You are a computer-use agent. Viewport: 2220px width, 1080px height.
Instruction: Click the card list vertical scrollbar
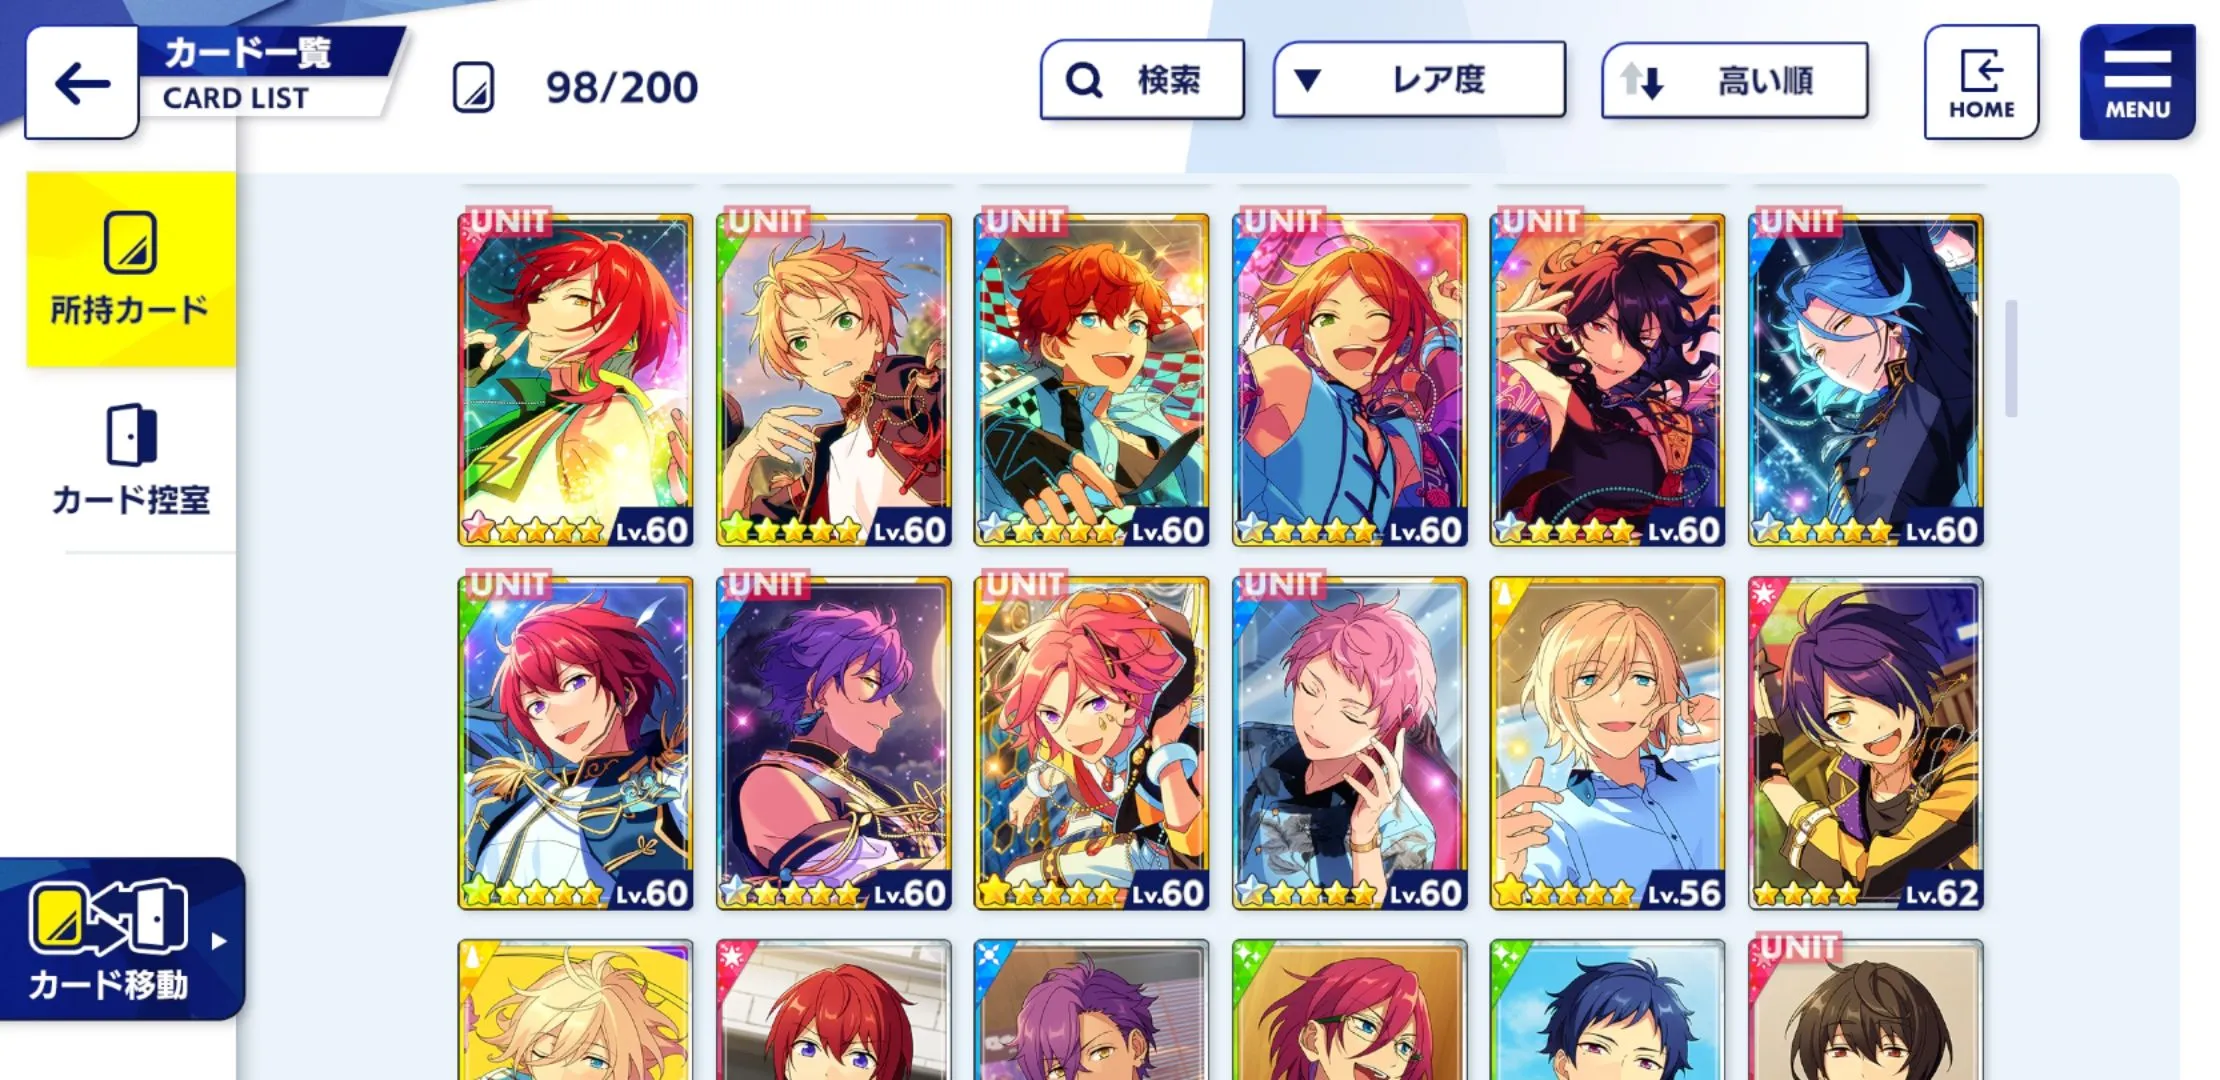click(x=2011, y=358)
